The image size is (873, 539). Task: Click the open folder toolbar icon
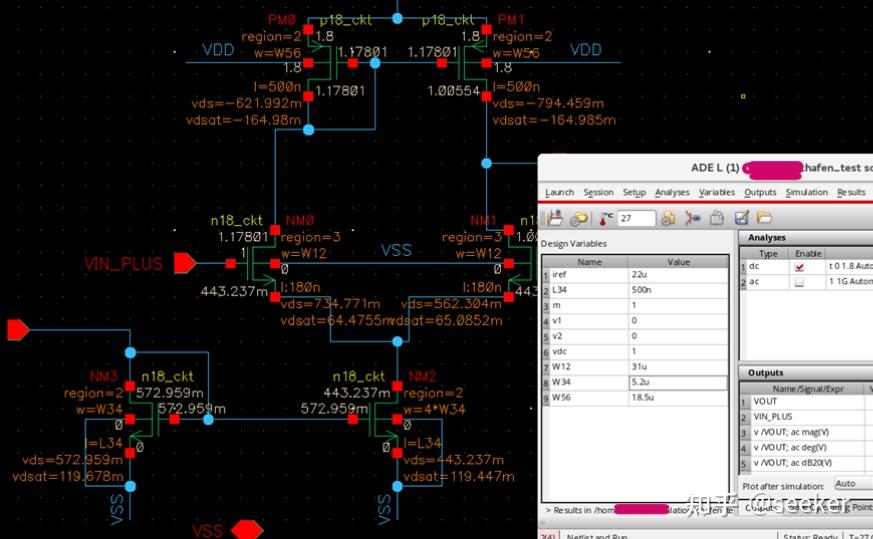tap(764, 218)
